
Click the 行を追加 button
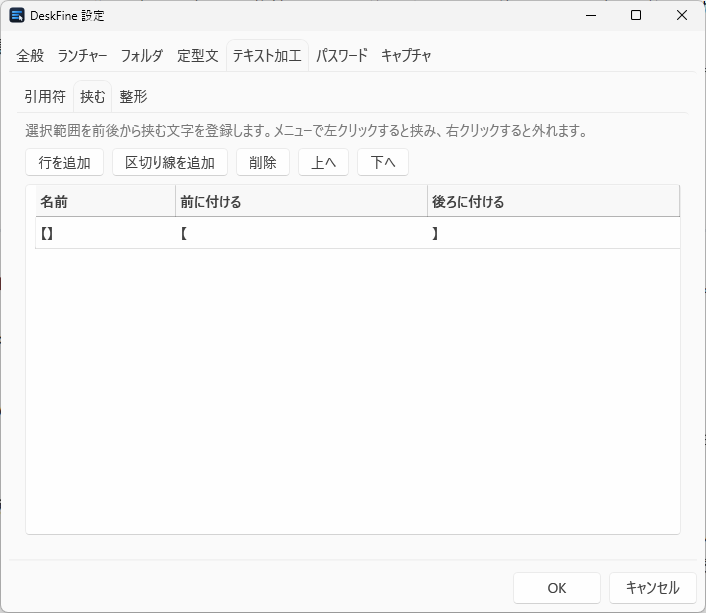tap(64, 163)
